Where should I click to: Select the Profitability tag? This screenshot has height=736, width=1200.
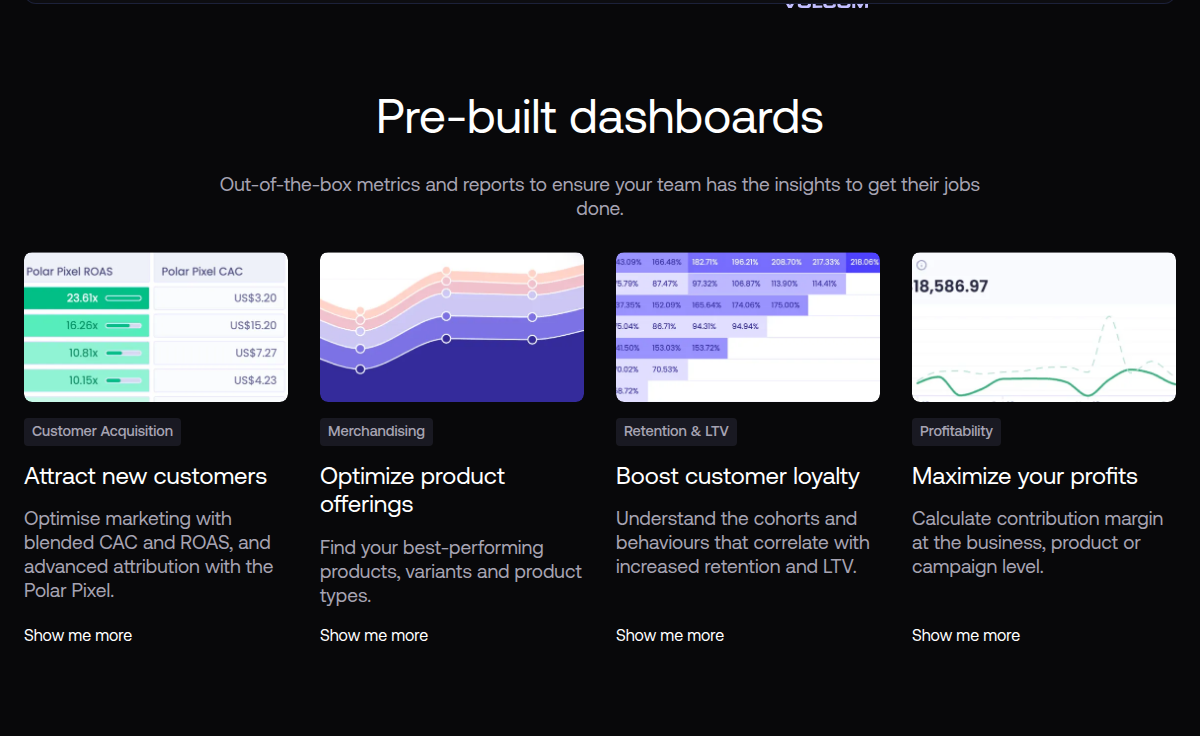(x=956, y=432)
